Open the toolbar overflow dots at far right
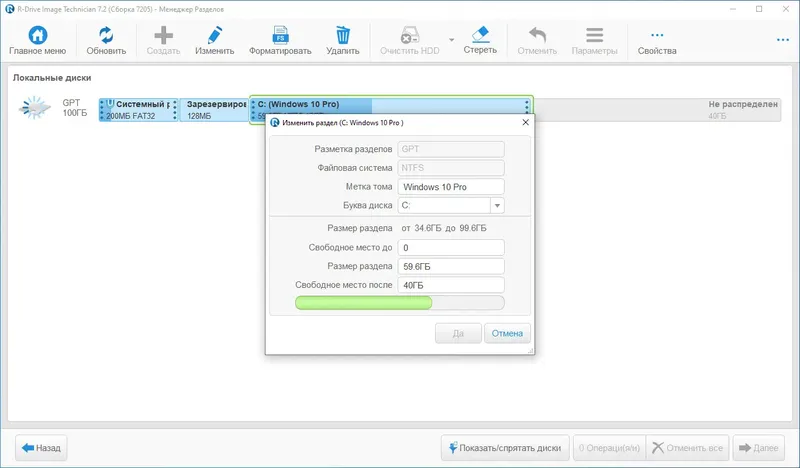The image size is (800, 468). pyautogui.click(x=783, y=40)
